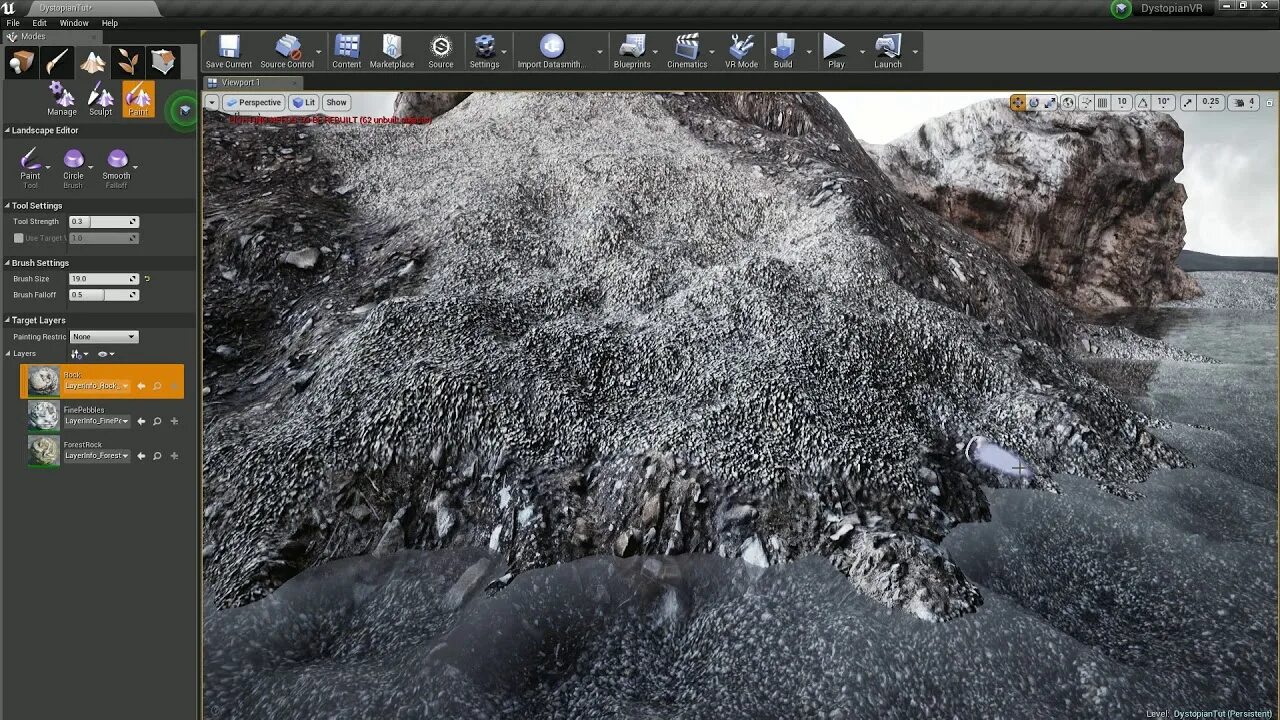Toggle grid snapping in the viewport
The height and width of the screenshot is (720, 1280).
[x=1102, y=102]
